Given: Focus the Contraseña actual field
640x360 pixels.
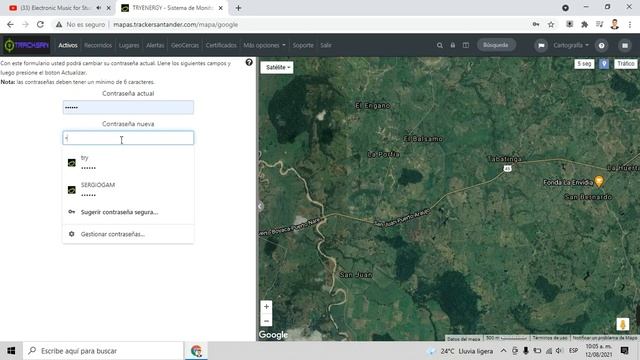Looking at the screenshot, I should pos(128,107).
